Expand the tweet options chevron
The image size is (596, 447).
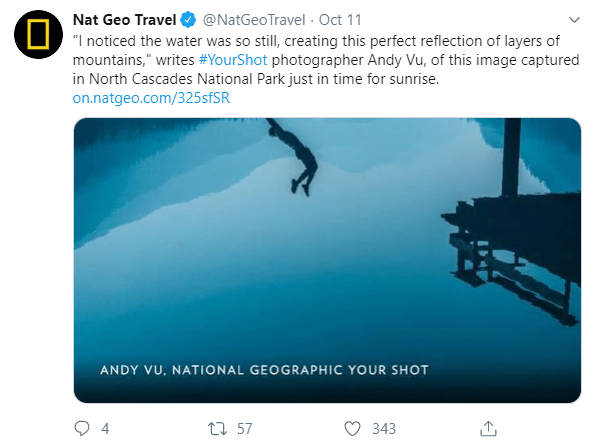(x=574, y=20)
